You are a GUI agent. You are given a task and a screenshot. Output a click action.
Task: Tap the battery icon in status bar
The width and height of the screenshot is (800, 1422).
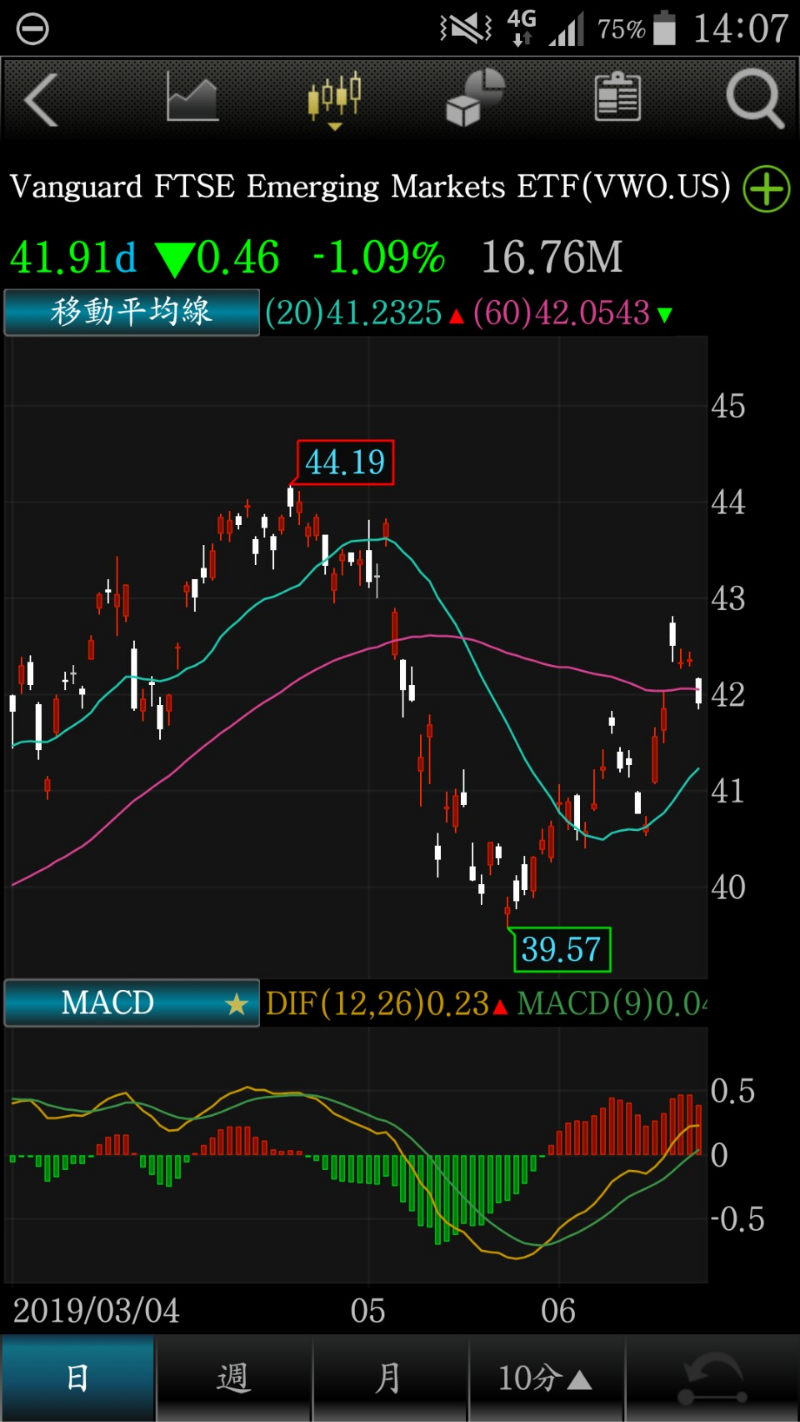(x=664, y=28)
